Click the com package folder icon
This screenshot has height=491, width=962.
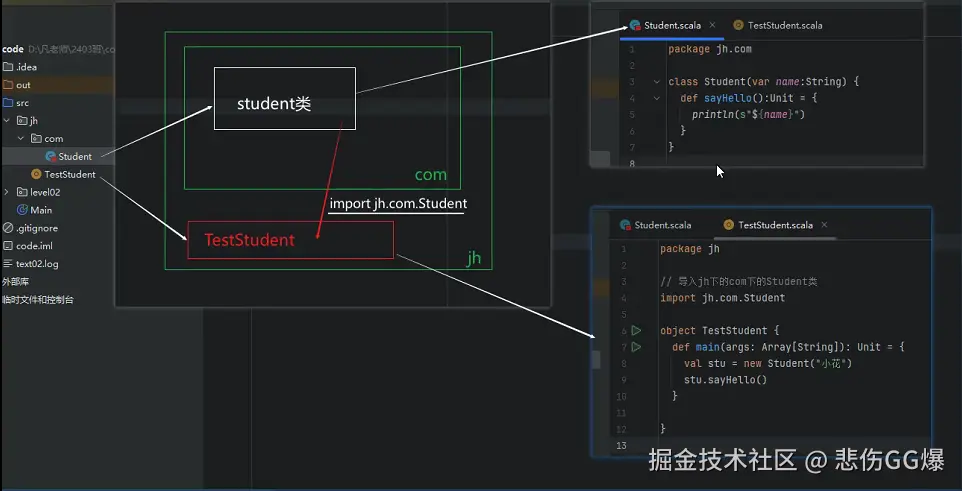(36, 139)
